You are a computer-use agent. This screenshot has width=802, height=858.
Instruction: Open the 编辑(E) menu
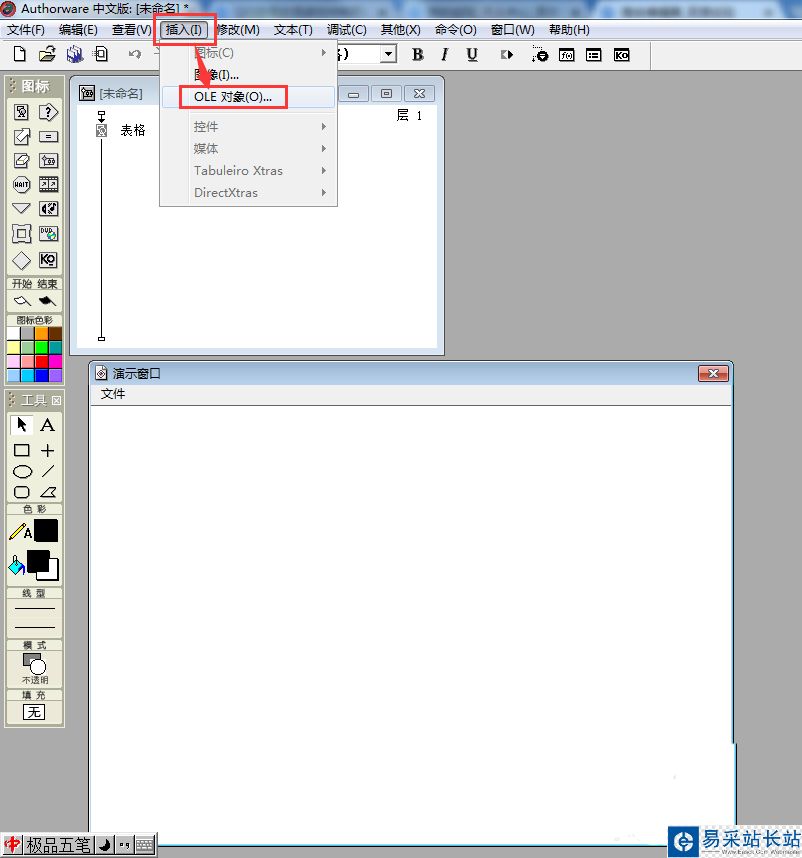click(x=78, y=30)
